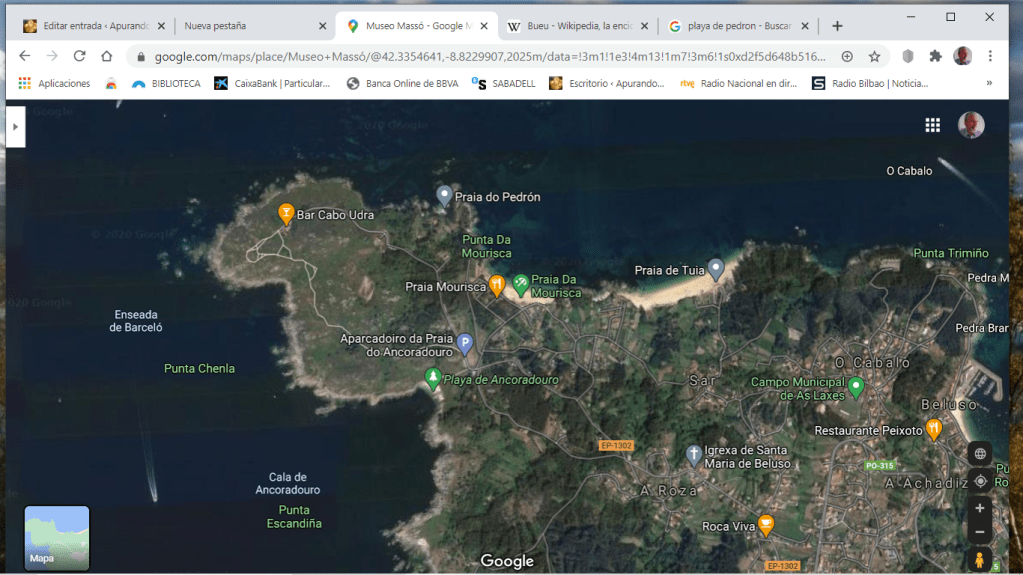This screenshot has width=1023, height=575.
Task: Reload the current page
Action: point(79,57)
